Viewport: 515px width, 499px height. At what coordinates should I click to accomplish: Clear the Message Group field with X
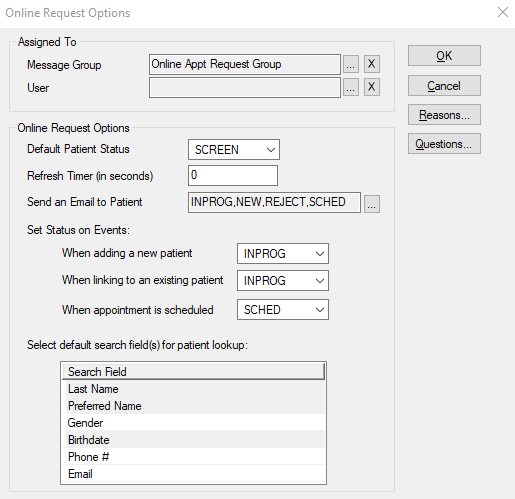coord(372,64)
